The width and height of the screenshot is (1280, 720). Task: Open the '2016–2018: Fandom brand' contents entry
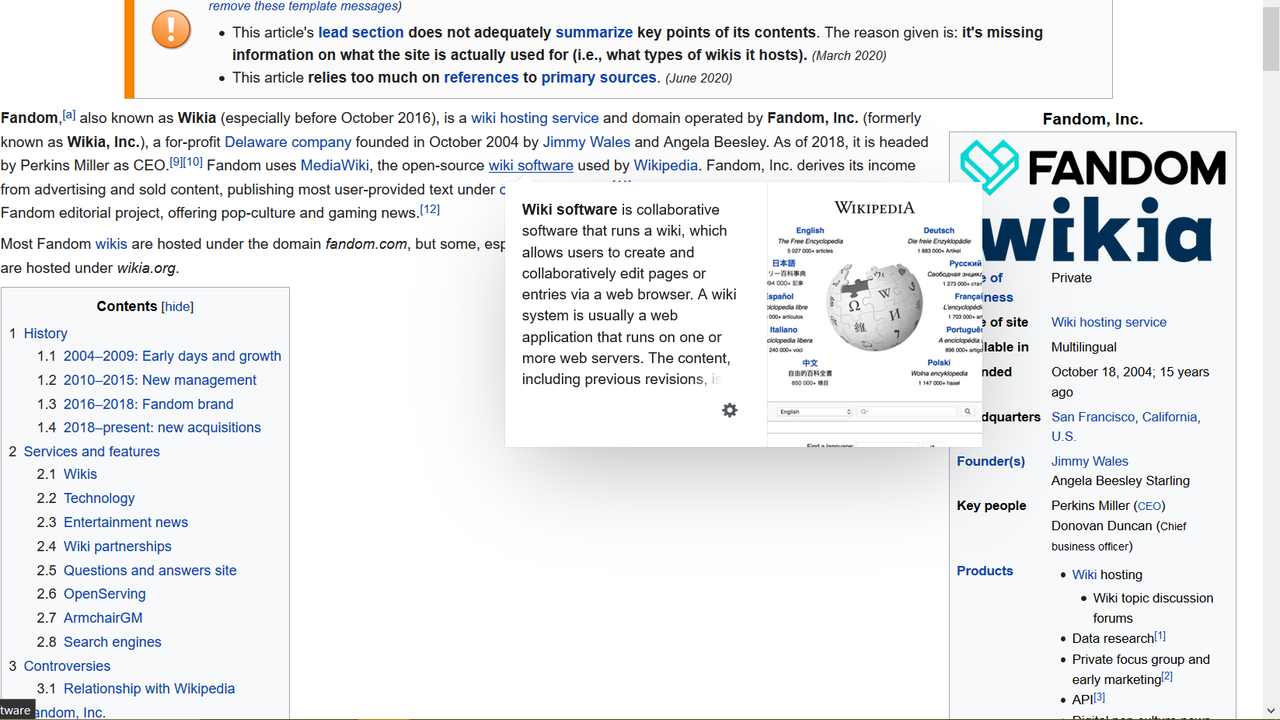coord(149,404)
